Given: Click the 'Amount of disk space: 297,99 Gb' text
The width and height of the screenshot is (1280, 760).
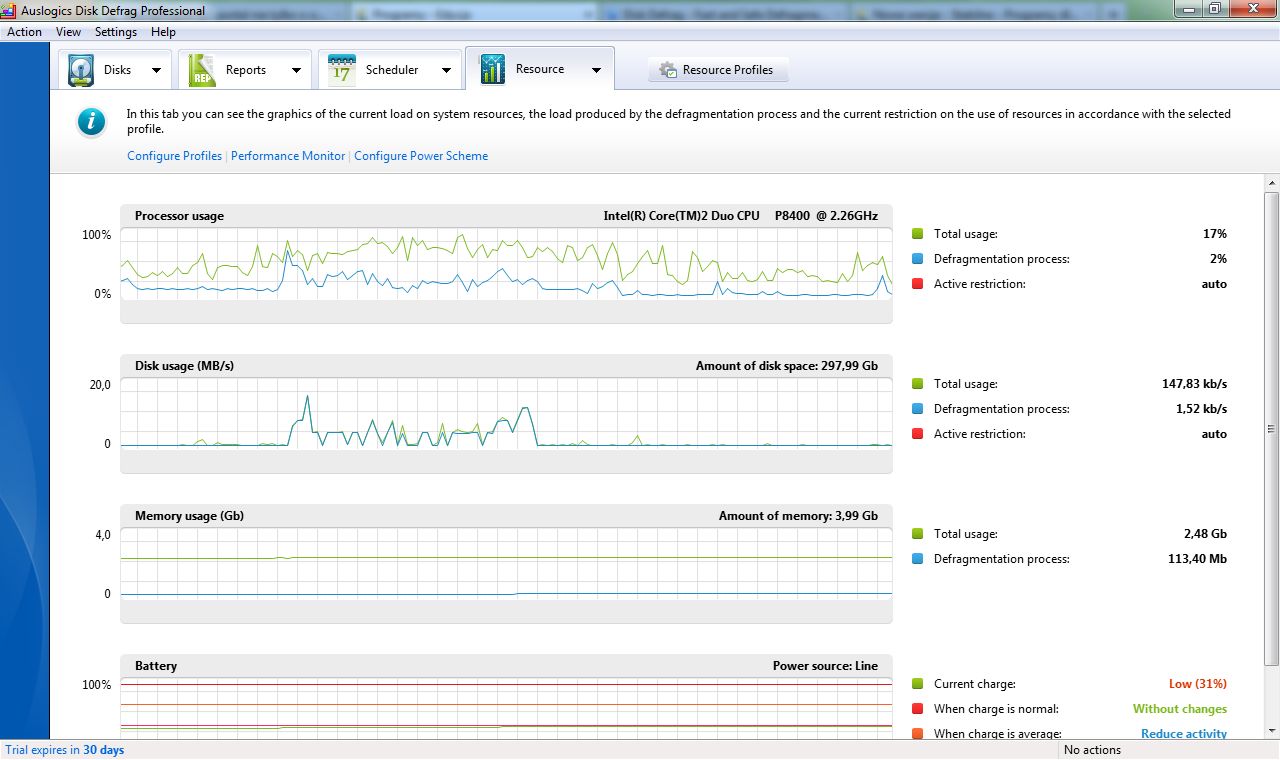Looking at the screenshot, I should click(787, 366).
